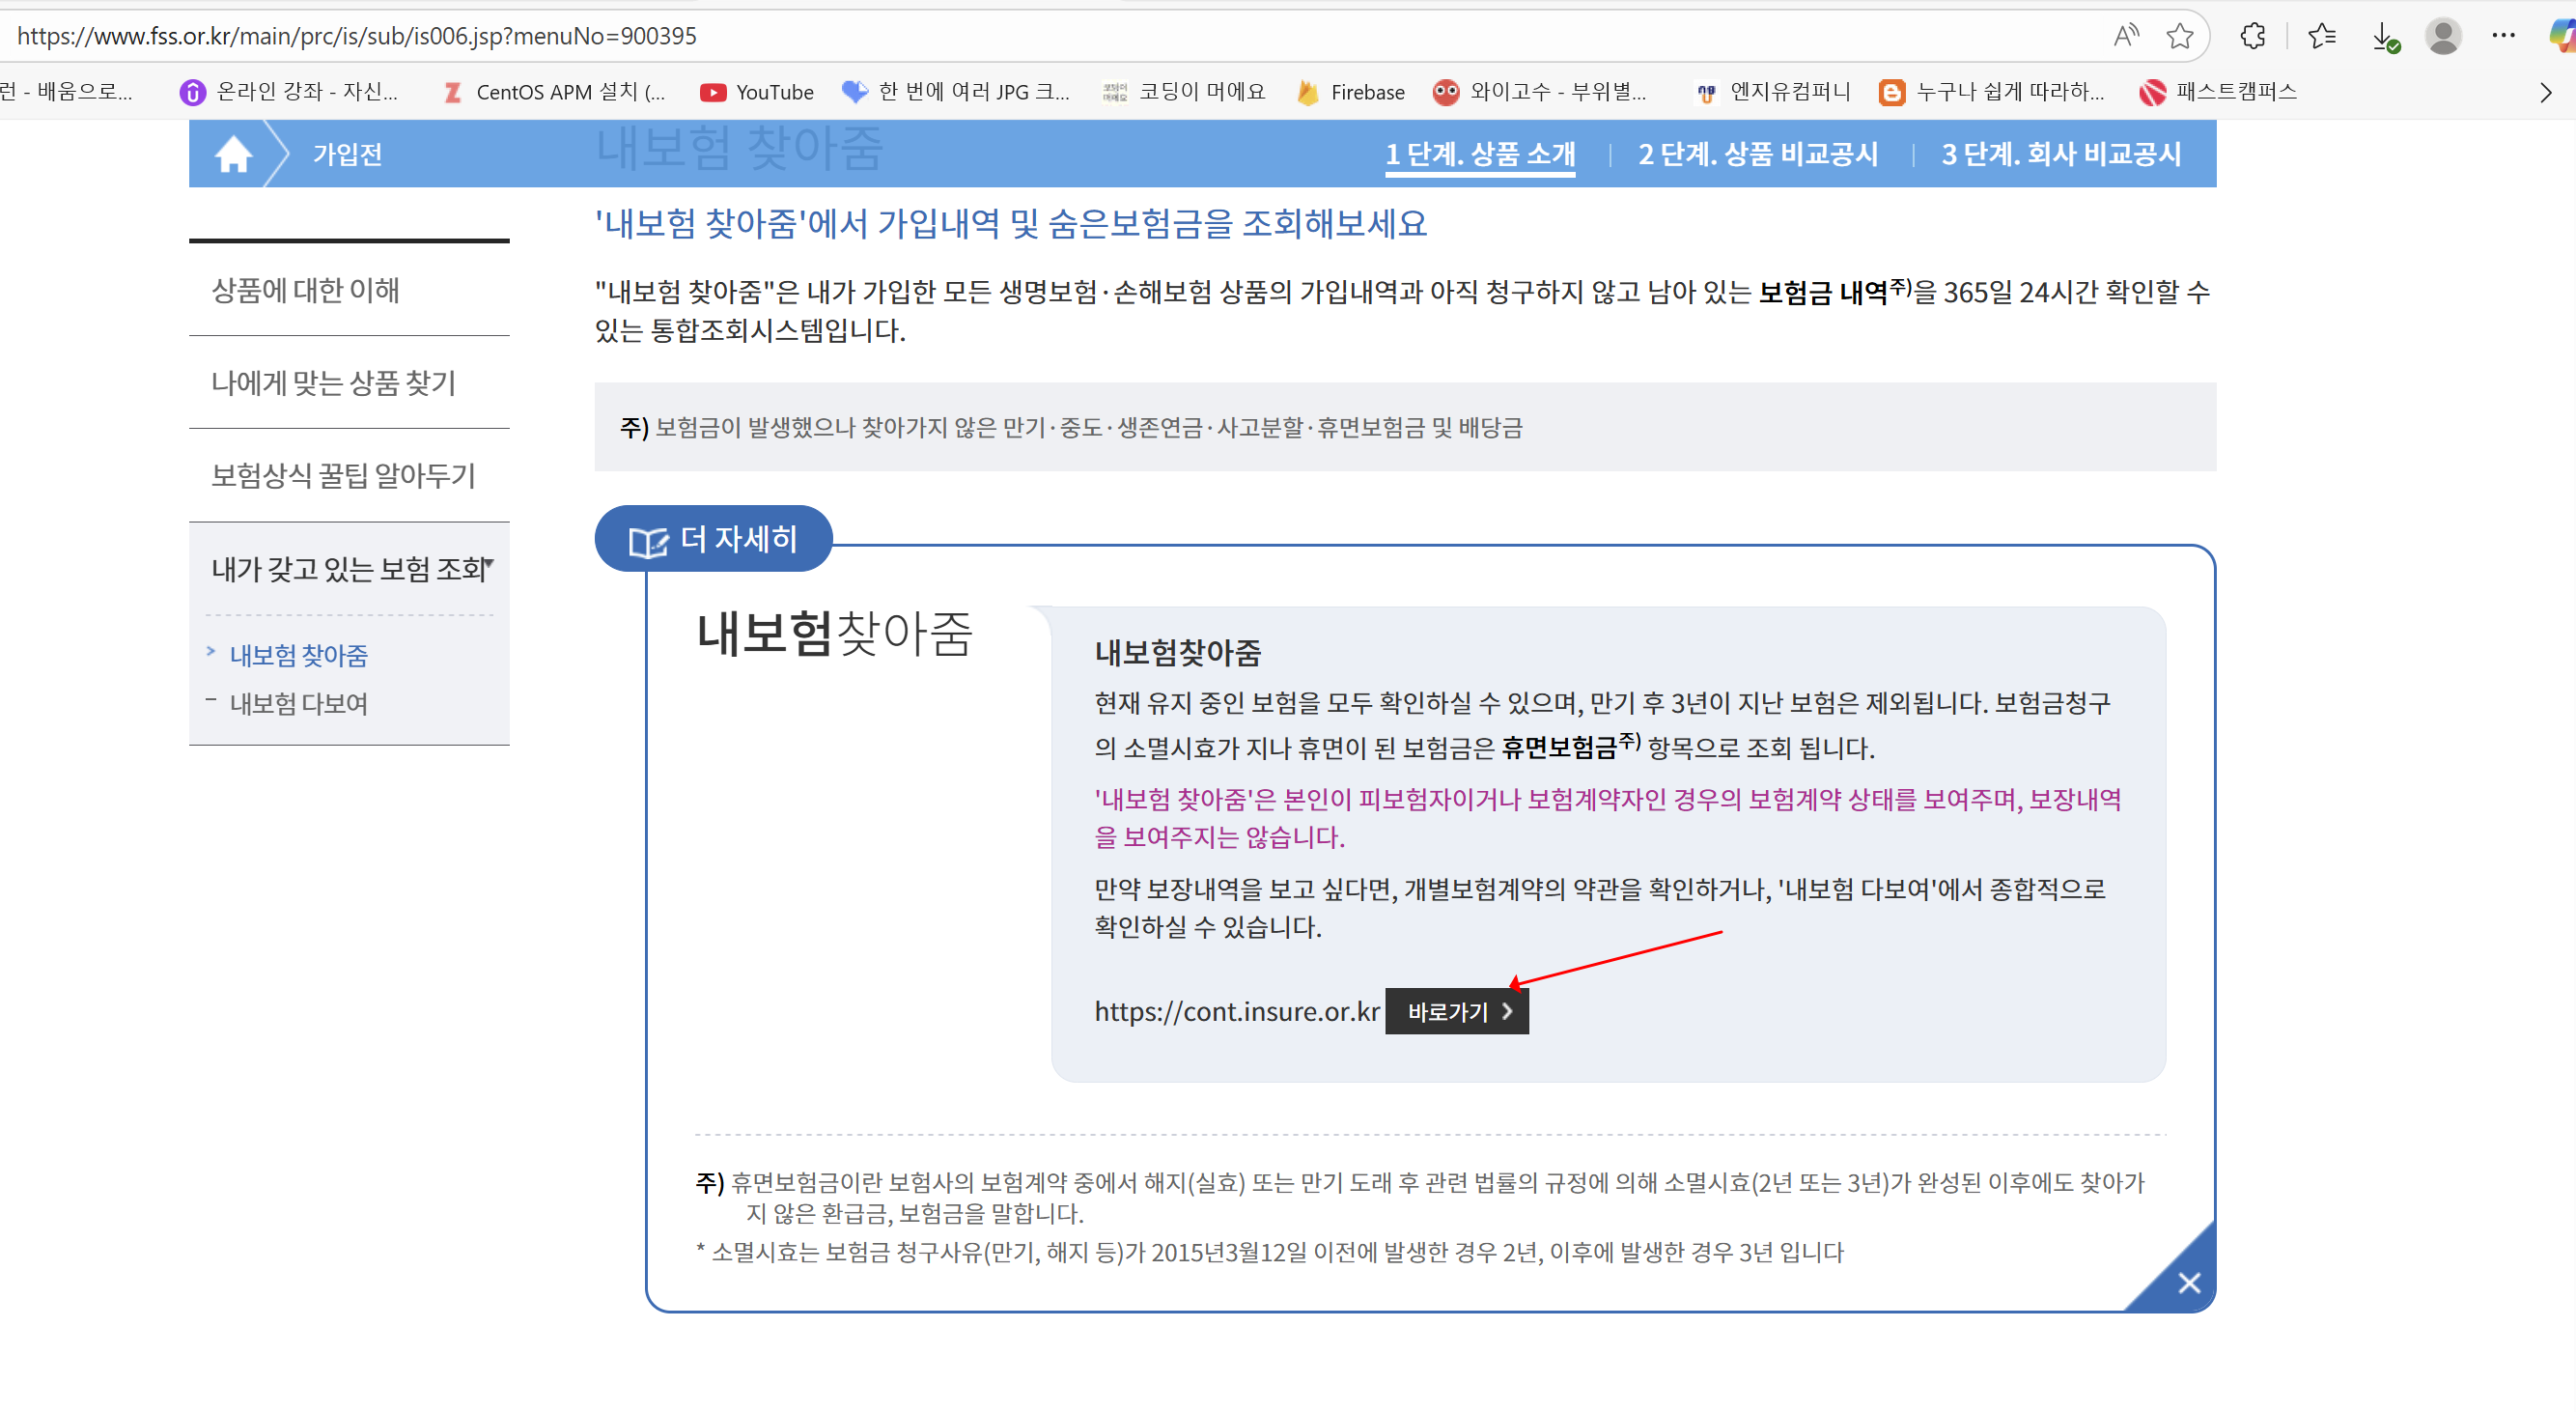Toggle the 더 자세히 details tab
Screen dimensions: 2576x1412
tap(713, 539)
